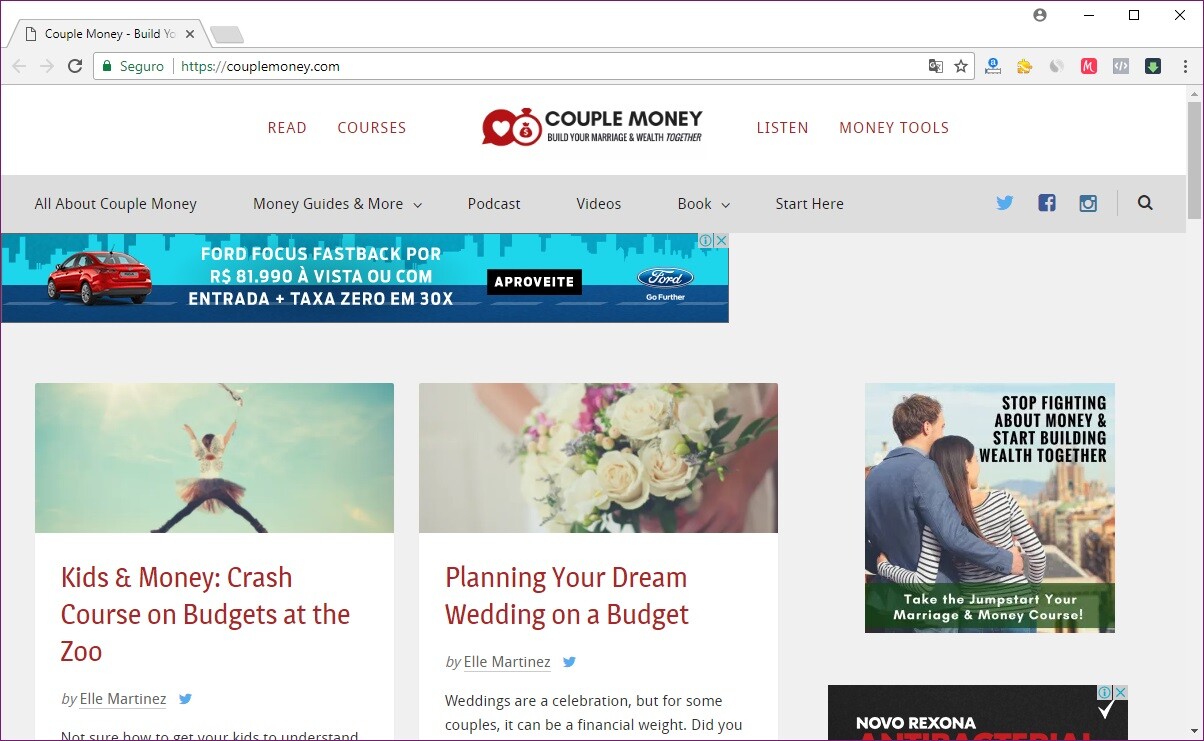Expand the Book dropdown menu
This screenshot has height=741, width=1204.
704,204
